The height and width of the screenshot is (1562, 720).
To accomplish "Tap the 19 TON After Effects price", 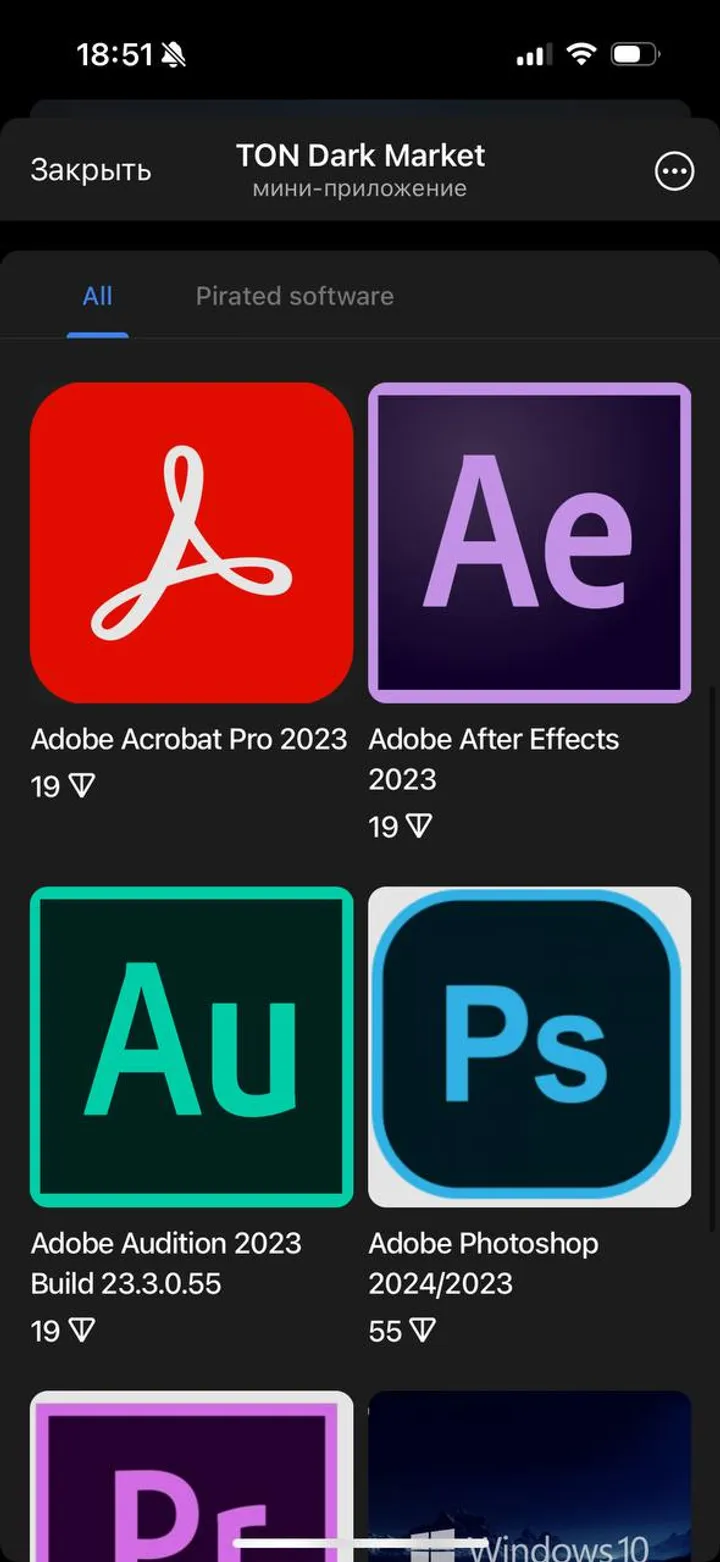I will tap(400, 827).
